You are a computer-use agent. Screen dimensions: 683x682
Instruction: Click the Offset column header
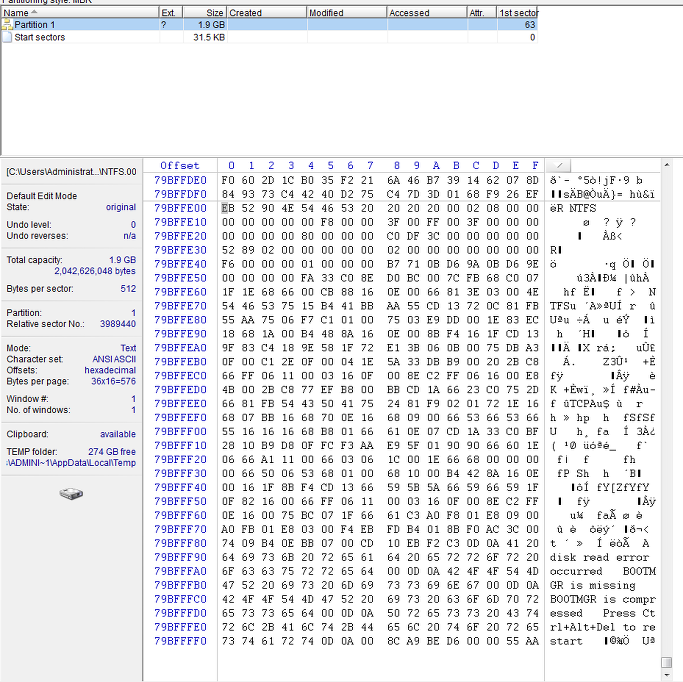click(x=179, y=165)
